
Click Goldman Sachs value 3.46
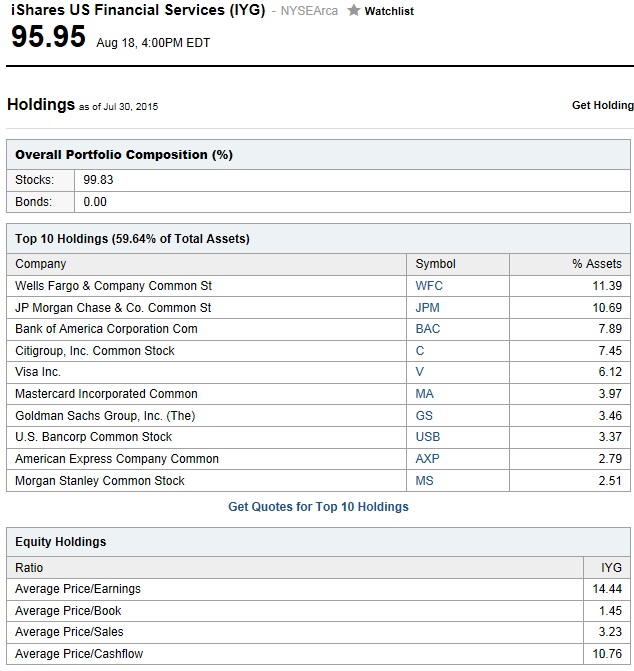pos(610,416)
